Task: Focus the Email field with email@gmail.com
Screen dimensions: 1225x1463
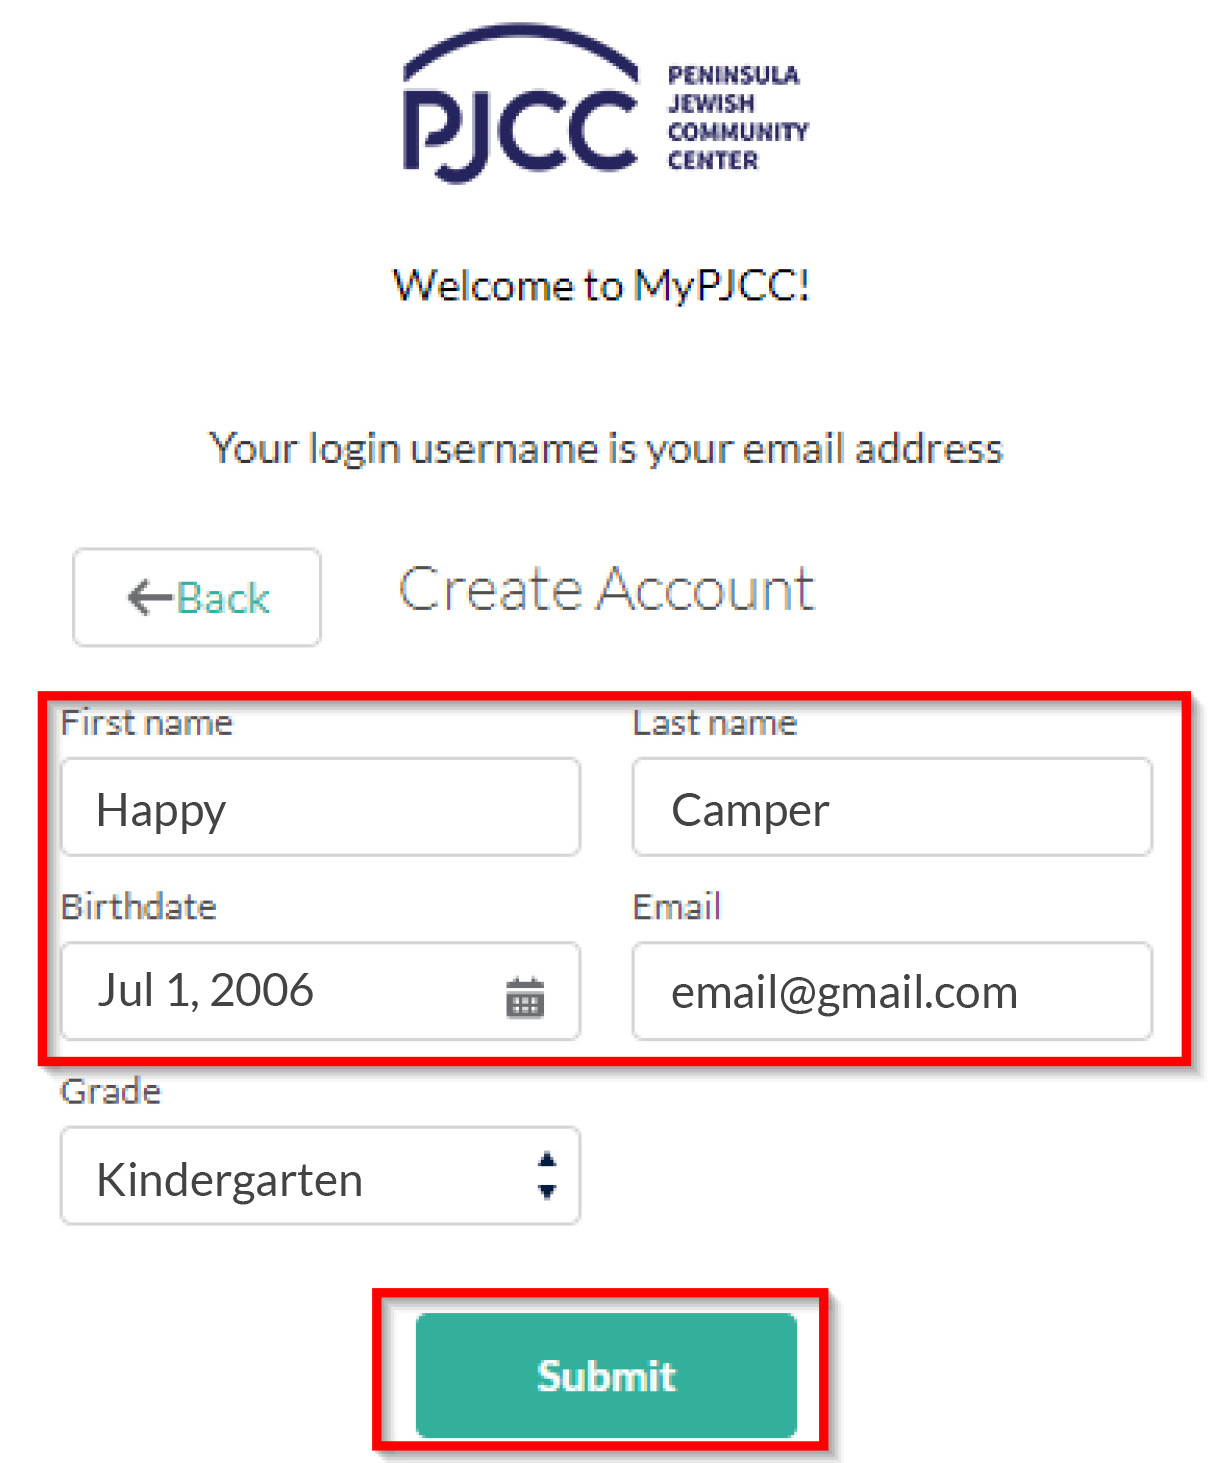Action: 891,992
